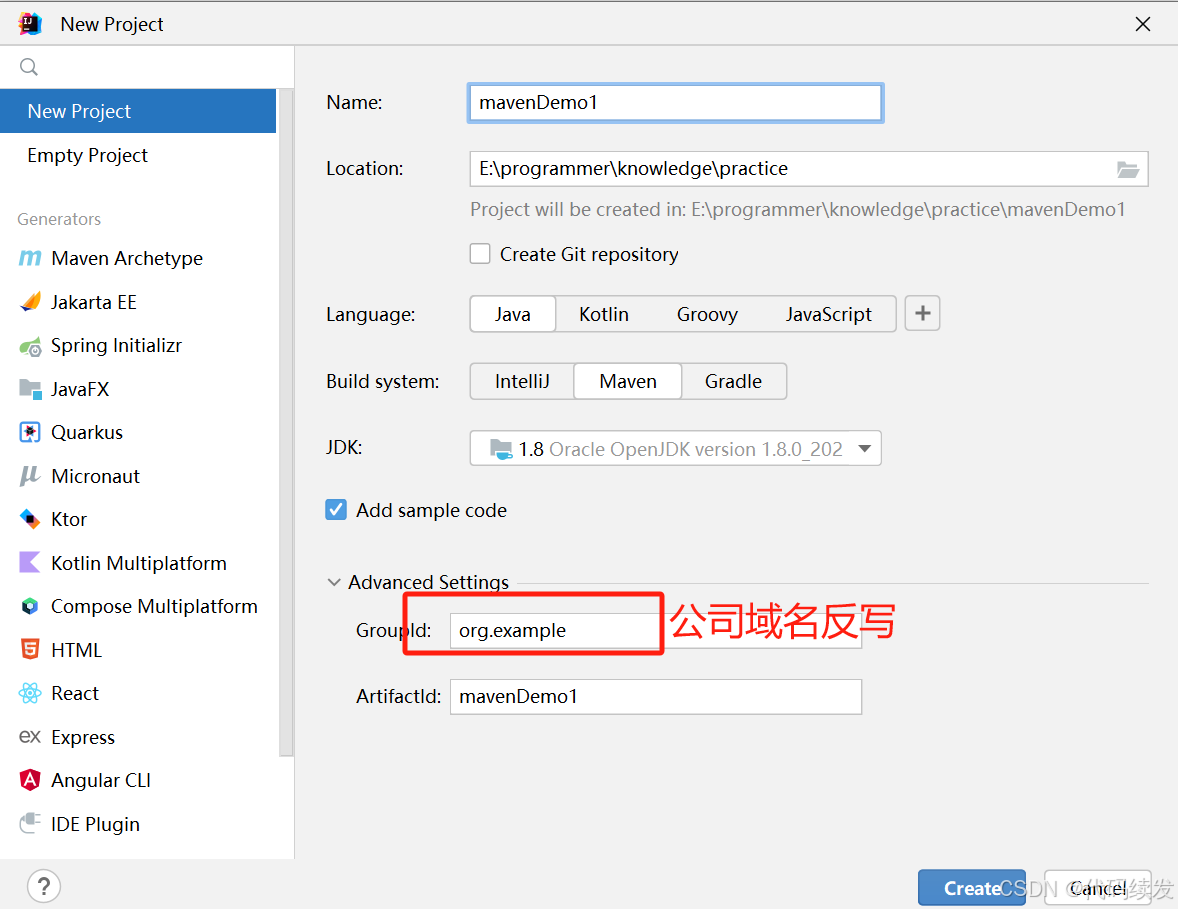Screen dimensions: 1178x909
Task: Select Jakarta EE generator label
Action: pyautogui.click(x=93, y=302)
